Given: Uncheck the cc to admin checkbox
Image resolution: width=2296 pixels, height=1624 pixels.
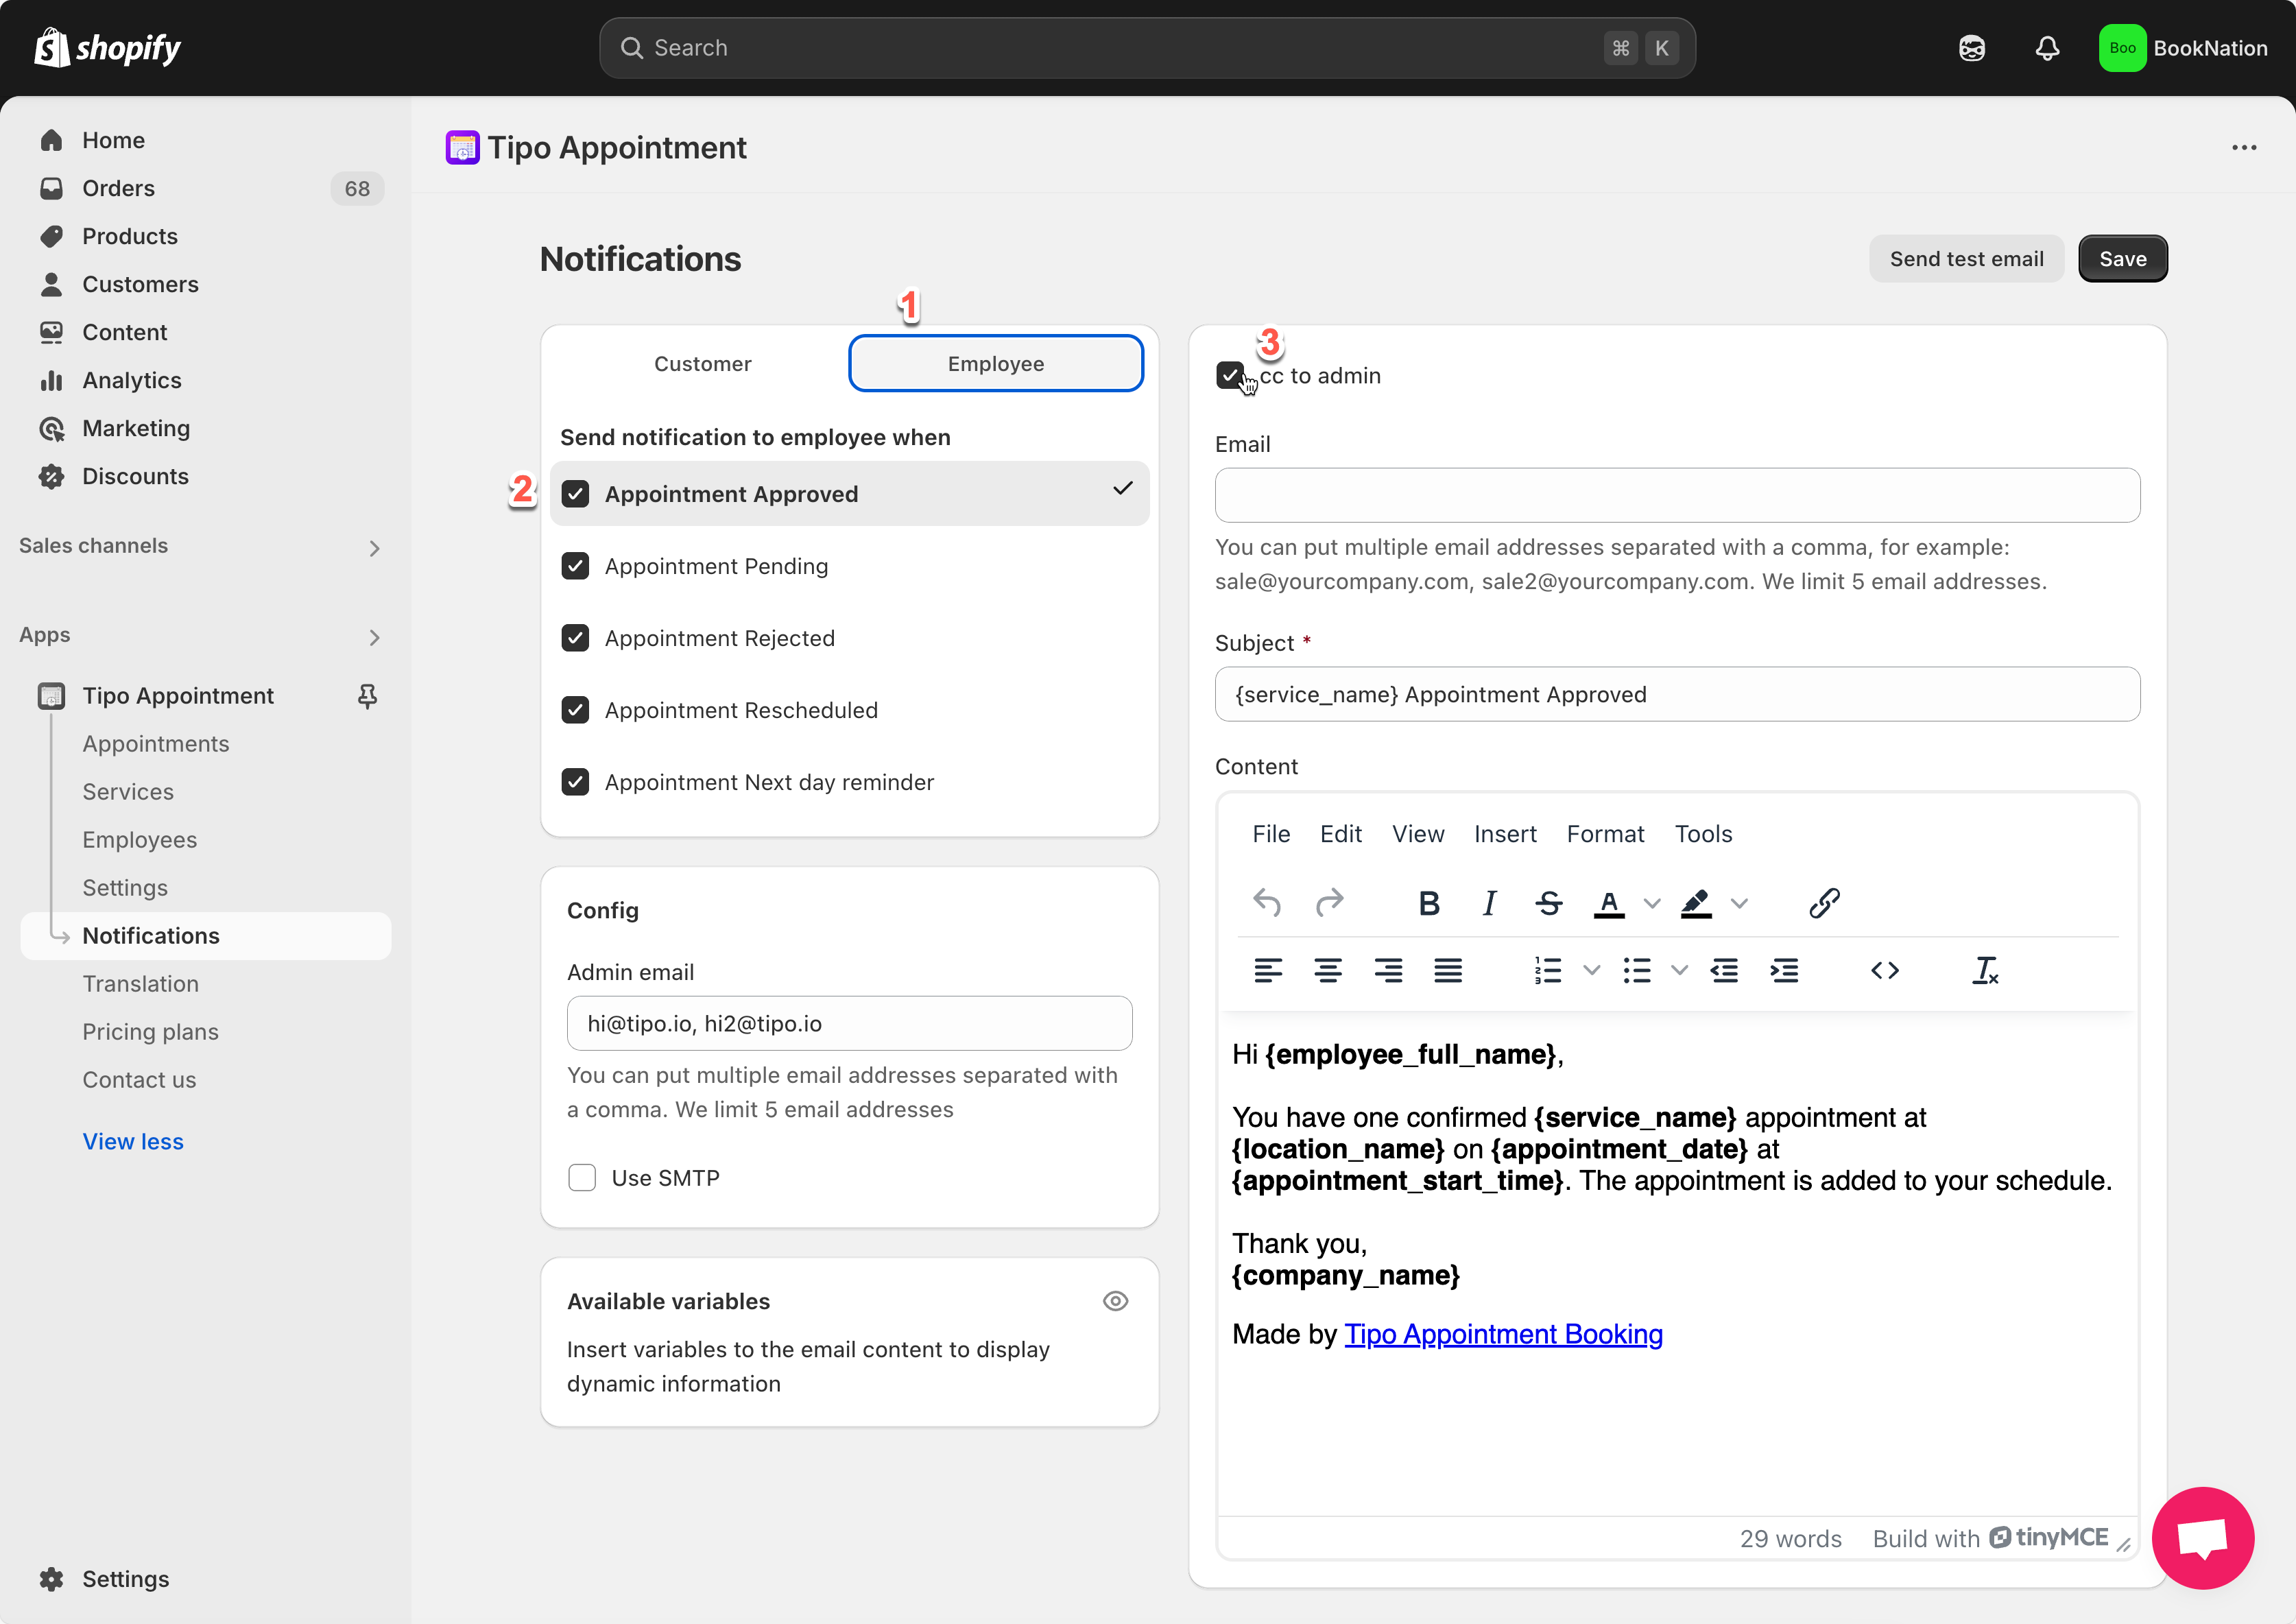Looking at the screenshot, I should (1230, 376).
